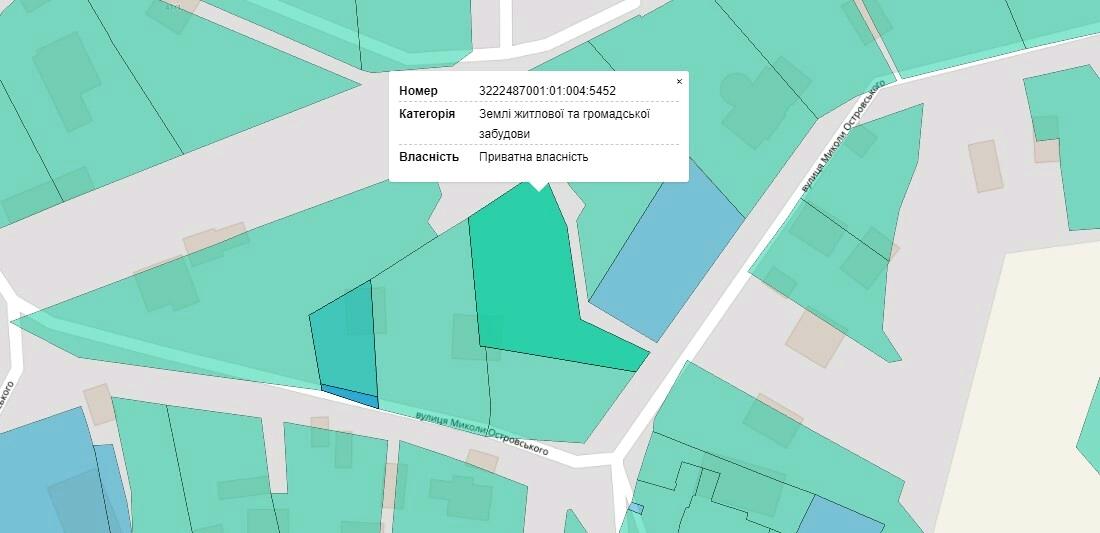Click cadastral number 3222487001:01:004:5452
Screen dimensions: 1100x533
pos(547,91)
